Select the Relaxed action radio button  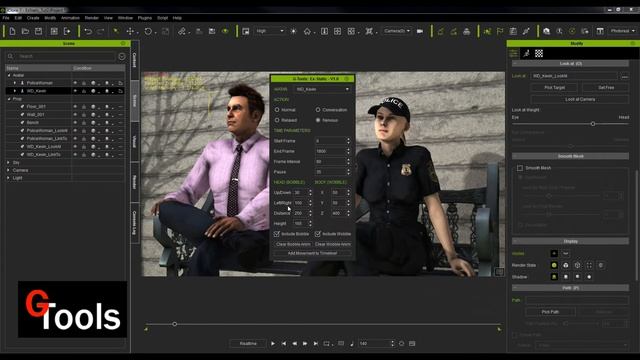point(277,120)
